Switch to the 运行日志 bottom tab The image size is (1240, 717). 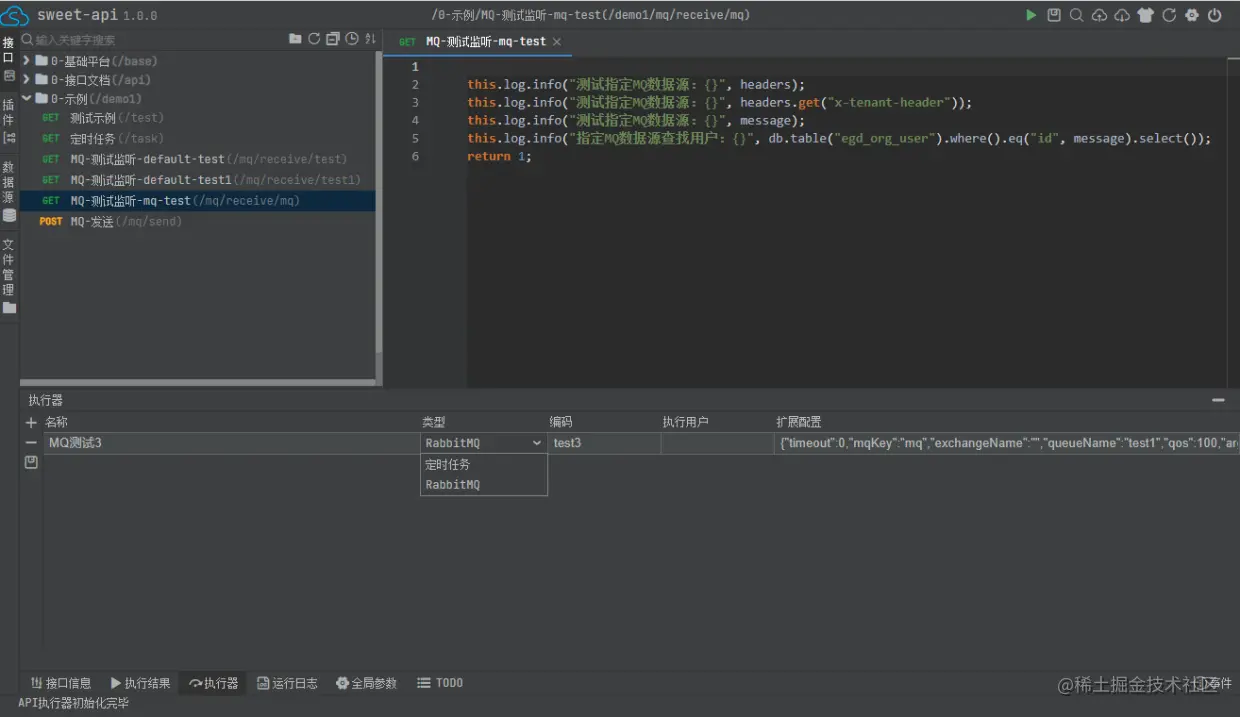(288, 683)
